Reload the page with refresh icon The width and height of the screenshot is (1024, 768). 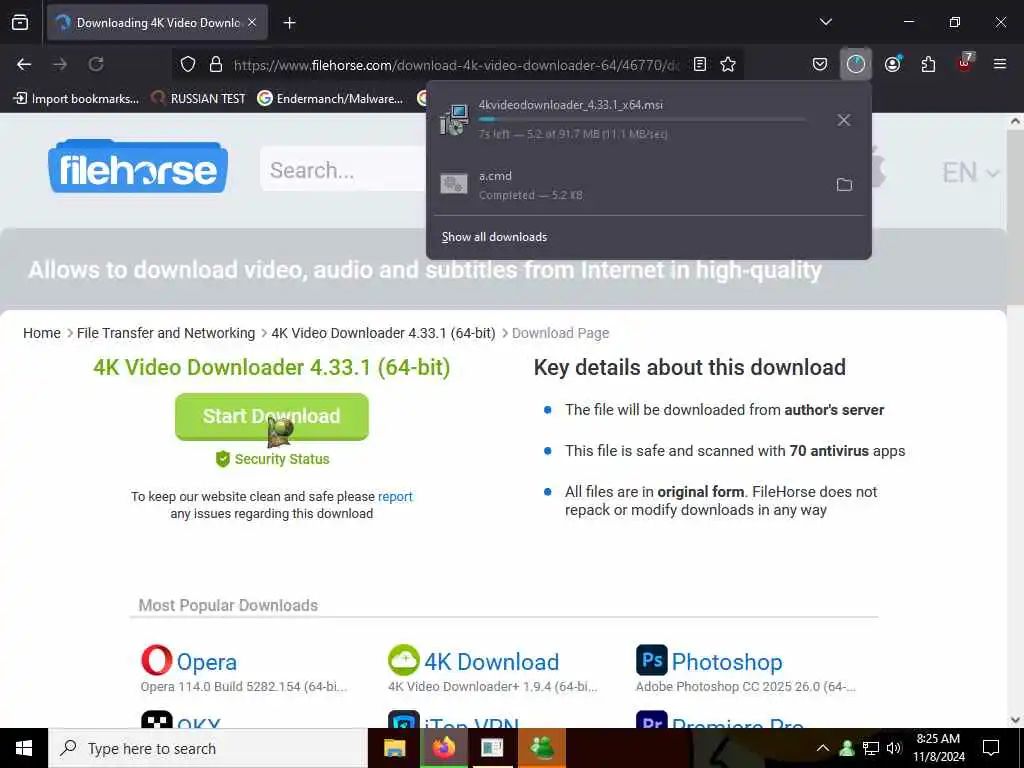coord(96,64)
